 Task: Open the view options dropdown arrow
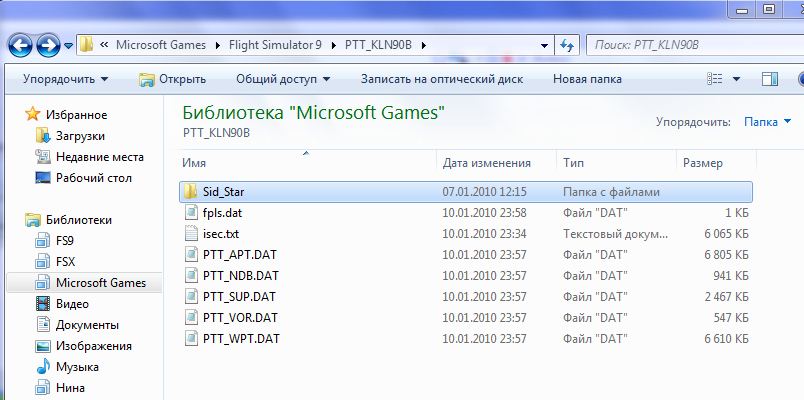[x=736, y=79]
